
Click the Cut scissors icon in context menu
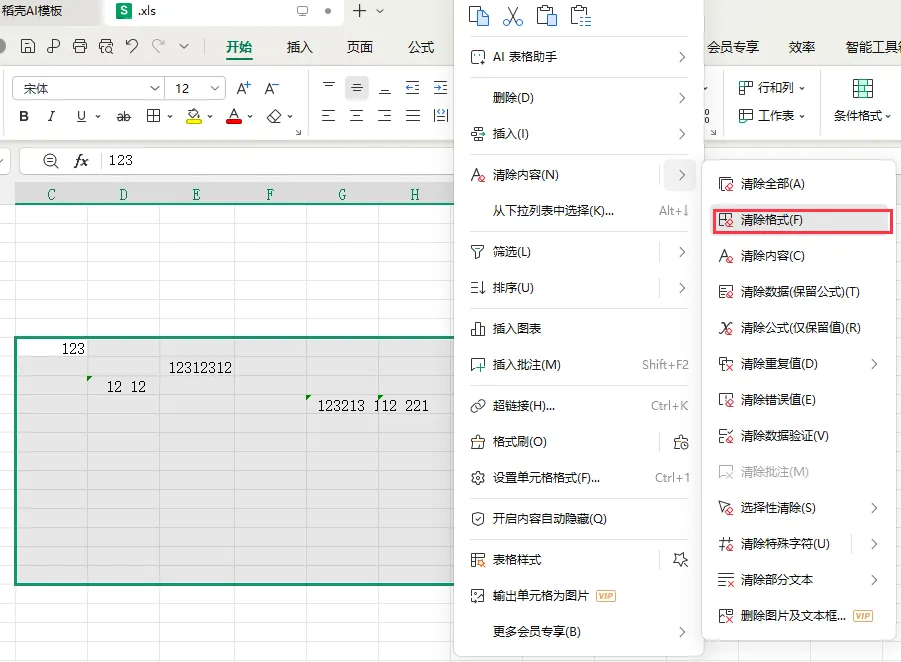[x=513, y=16]
